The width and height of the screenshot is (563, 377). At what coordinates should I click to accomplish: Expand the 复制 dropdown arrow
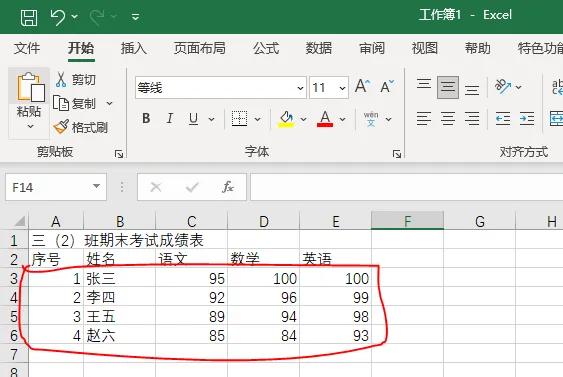(110, 104)
